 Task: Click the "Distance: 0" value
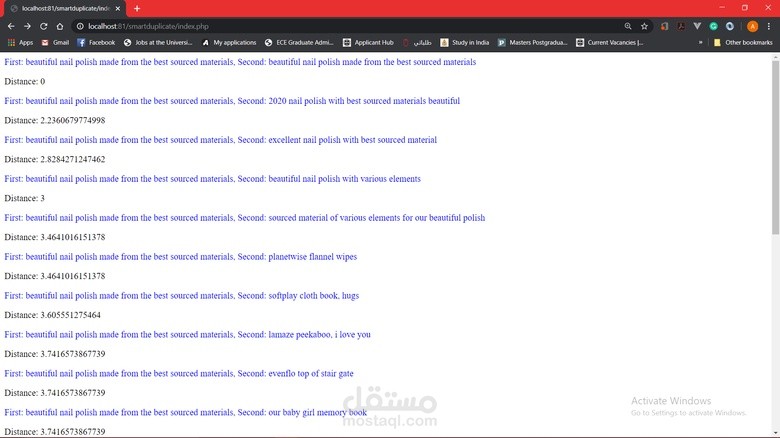point(25,82)
